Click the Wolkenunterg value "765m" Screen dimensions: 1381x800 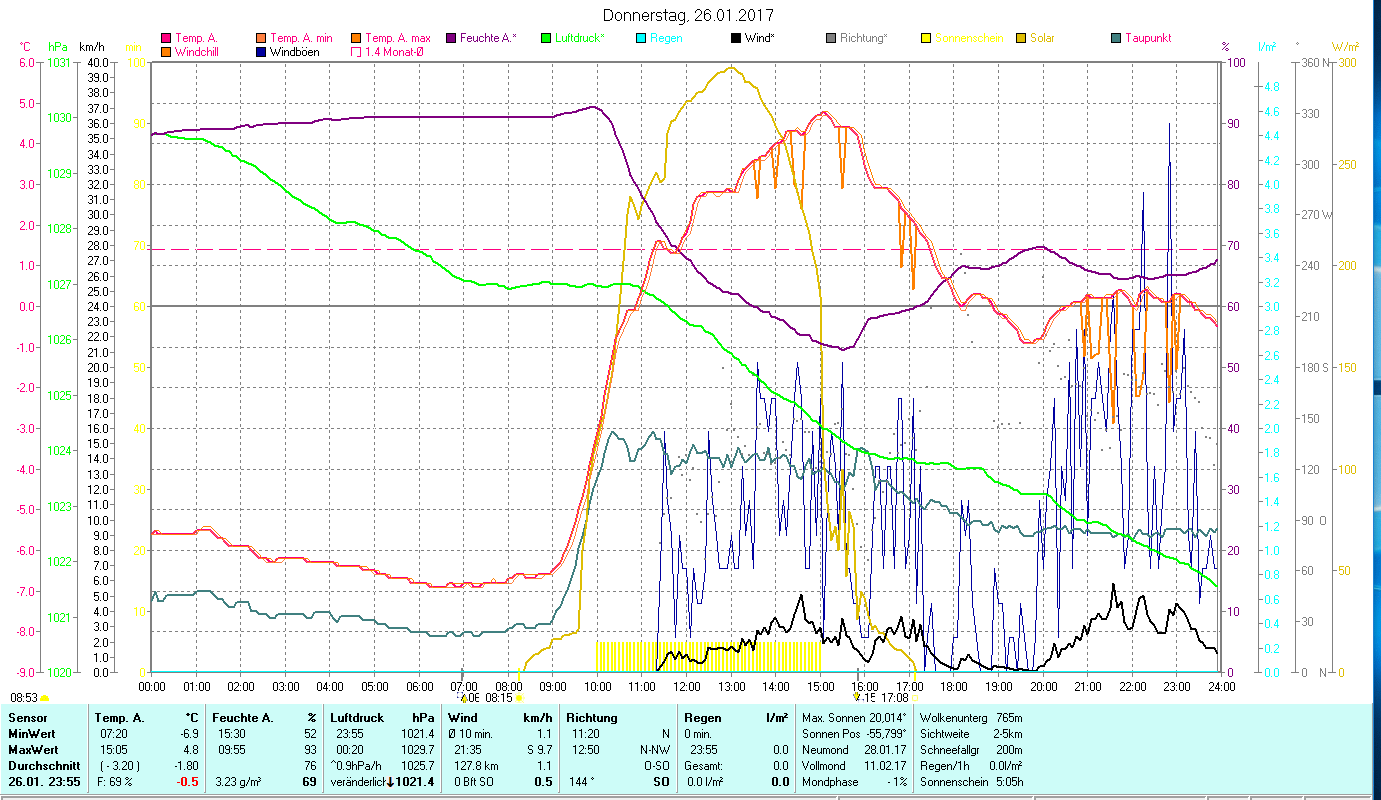pos(1010,717)
